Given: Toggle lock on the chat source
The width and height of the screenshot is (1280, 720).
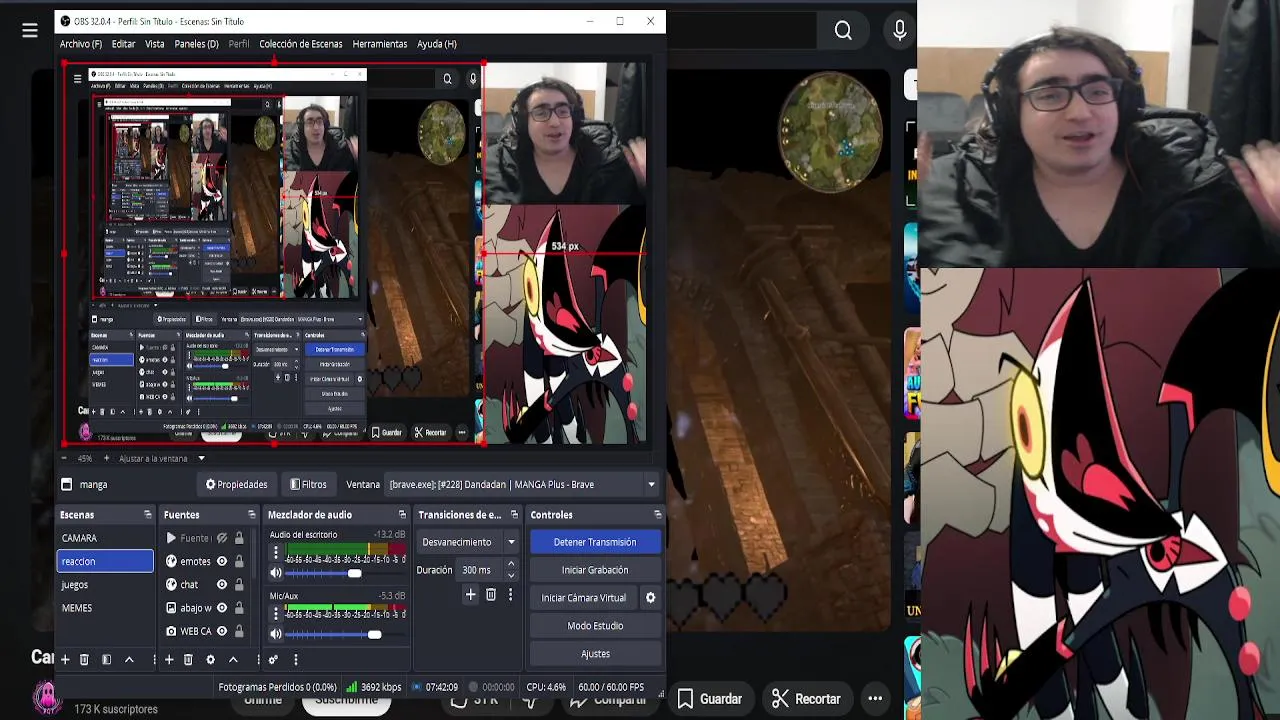Looking at the screenshot, I should [239, 584].
